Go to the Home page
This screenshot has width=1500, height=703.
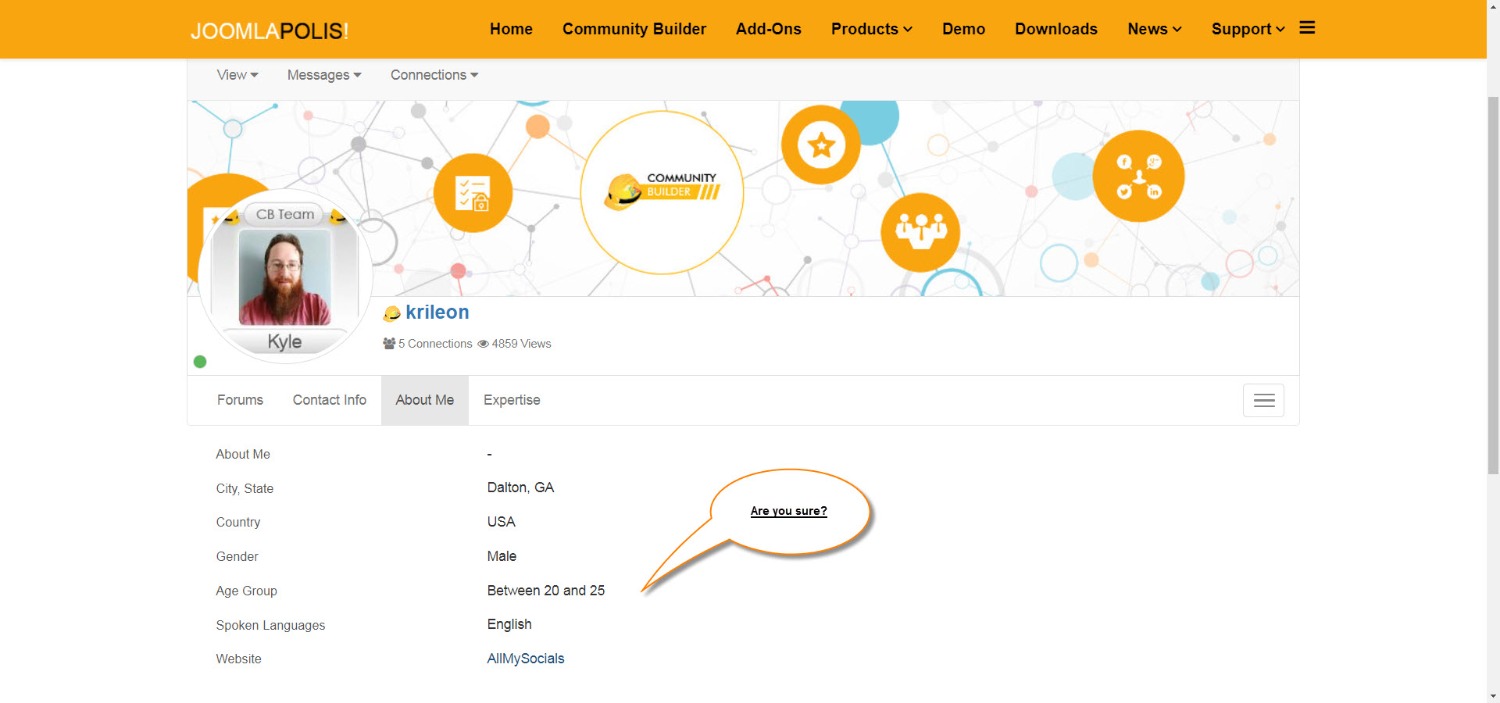point(511,29)
